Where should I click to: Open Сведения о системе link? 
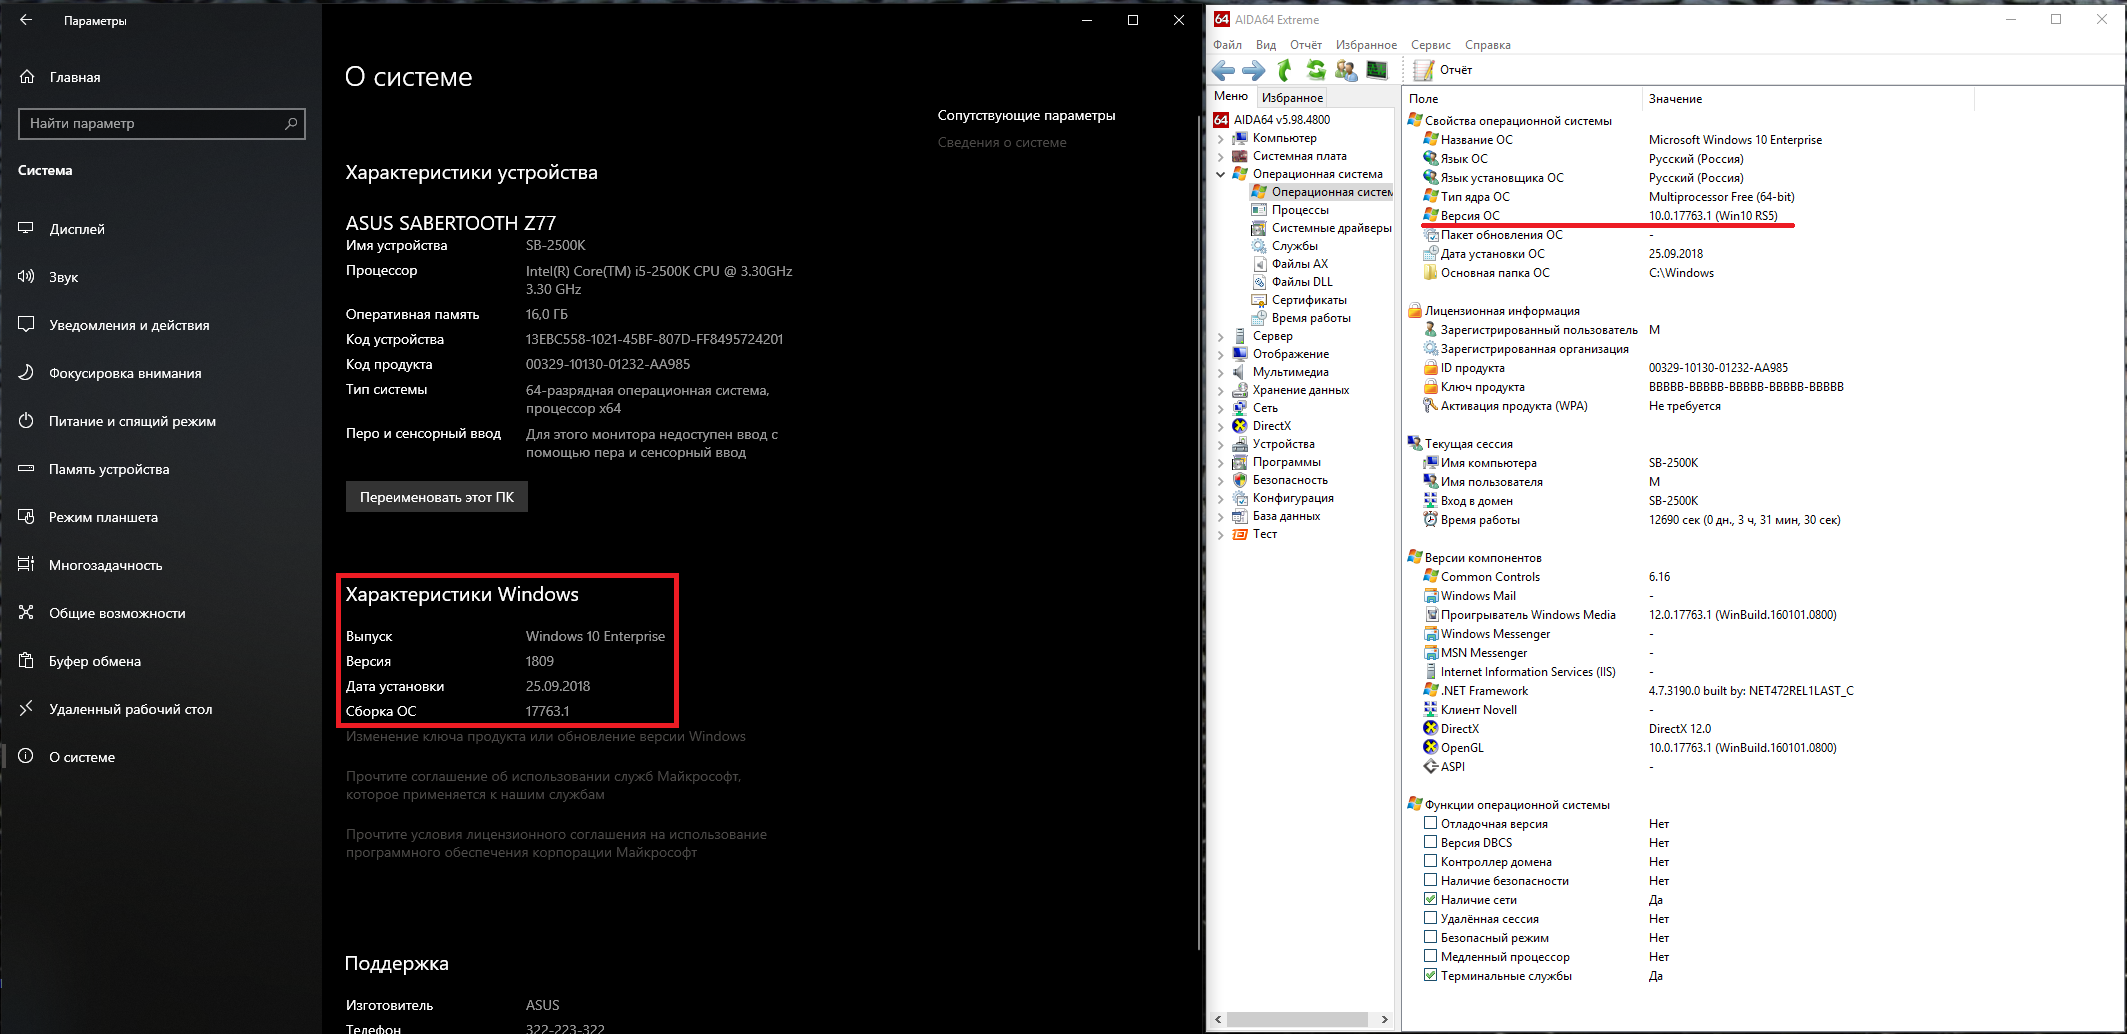tap(1002, 142)
